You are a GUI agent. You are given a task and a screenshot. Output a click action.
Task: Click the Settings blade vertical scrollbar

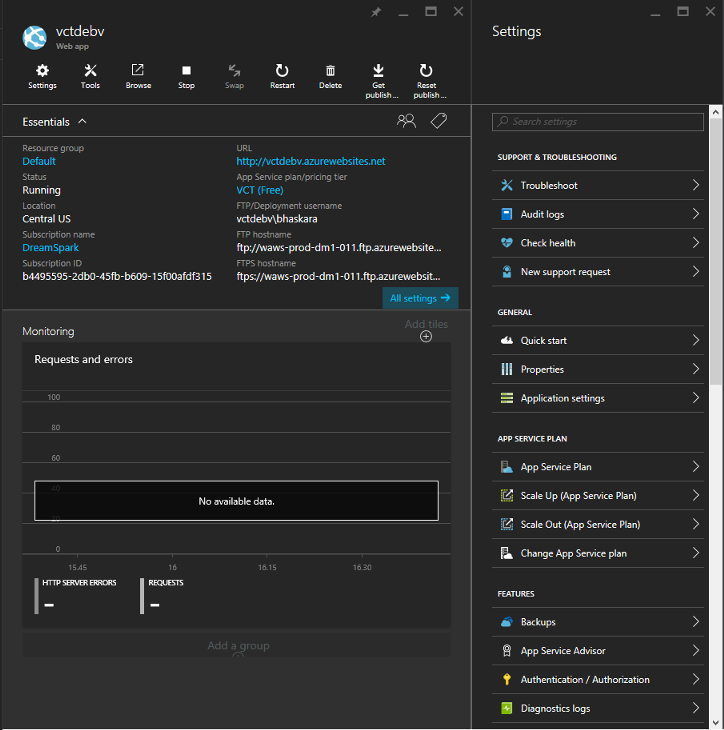pos(716,251)
